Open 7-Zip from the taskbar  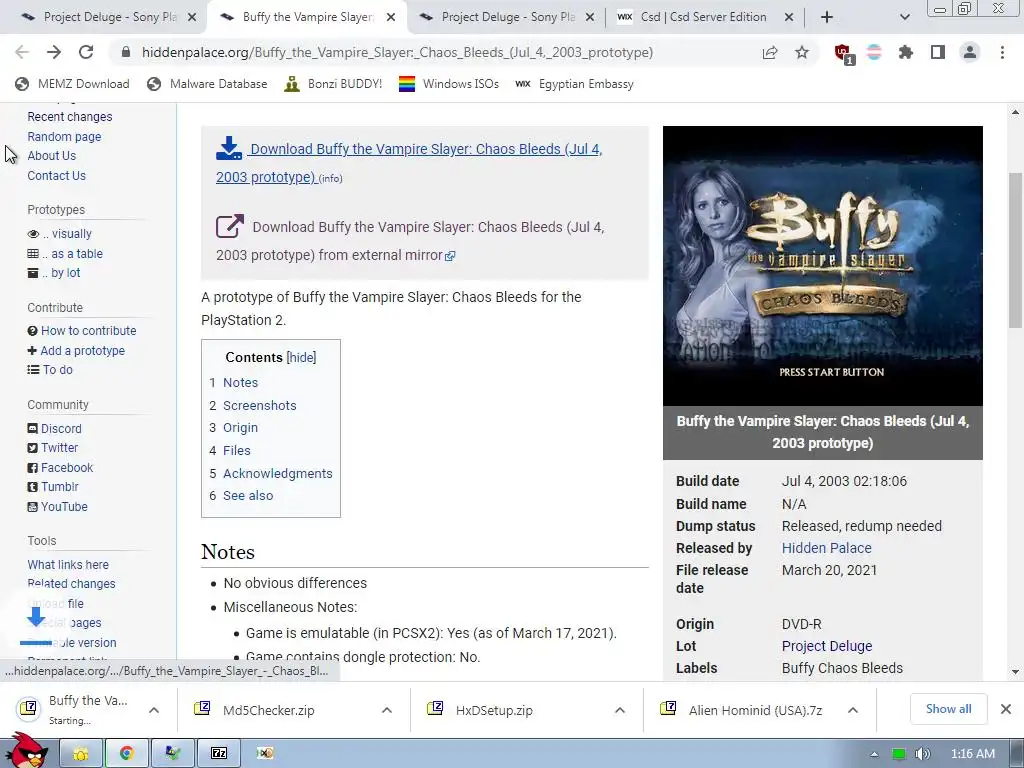coord(219,753)
